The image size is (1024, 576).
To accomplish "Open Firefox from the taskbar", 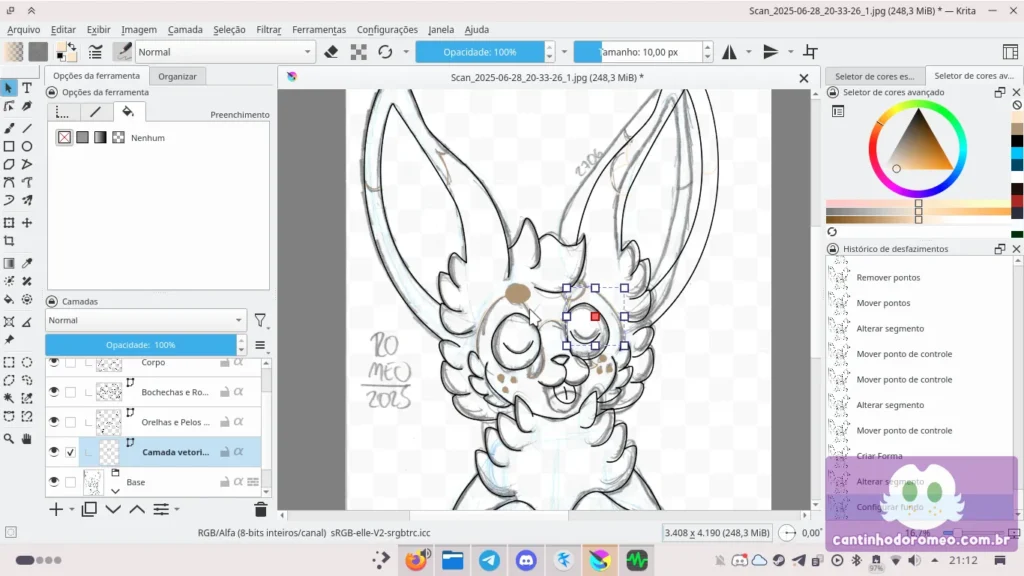I will point(416,560).
